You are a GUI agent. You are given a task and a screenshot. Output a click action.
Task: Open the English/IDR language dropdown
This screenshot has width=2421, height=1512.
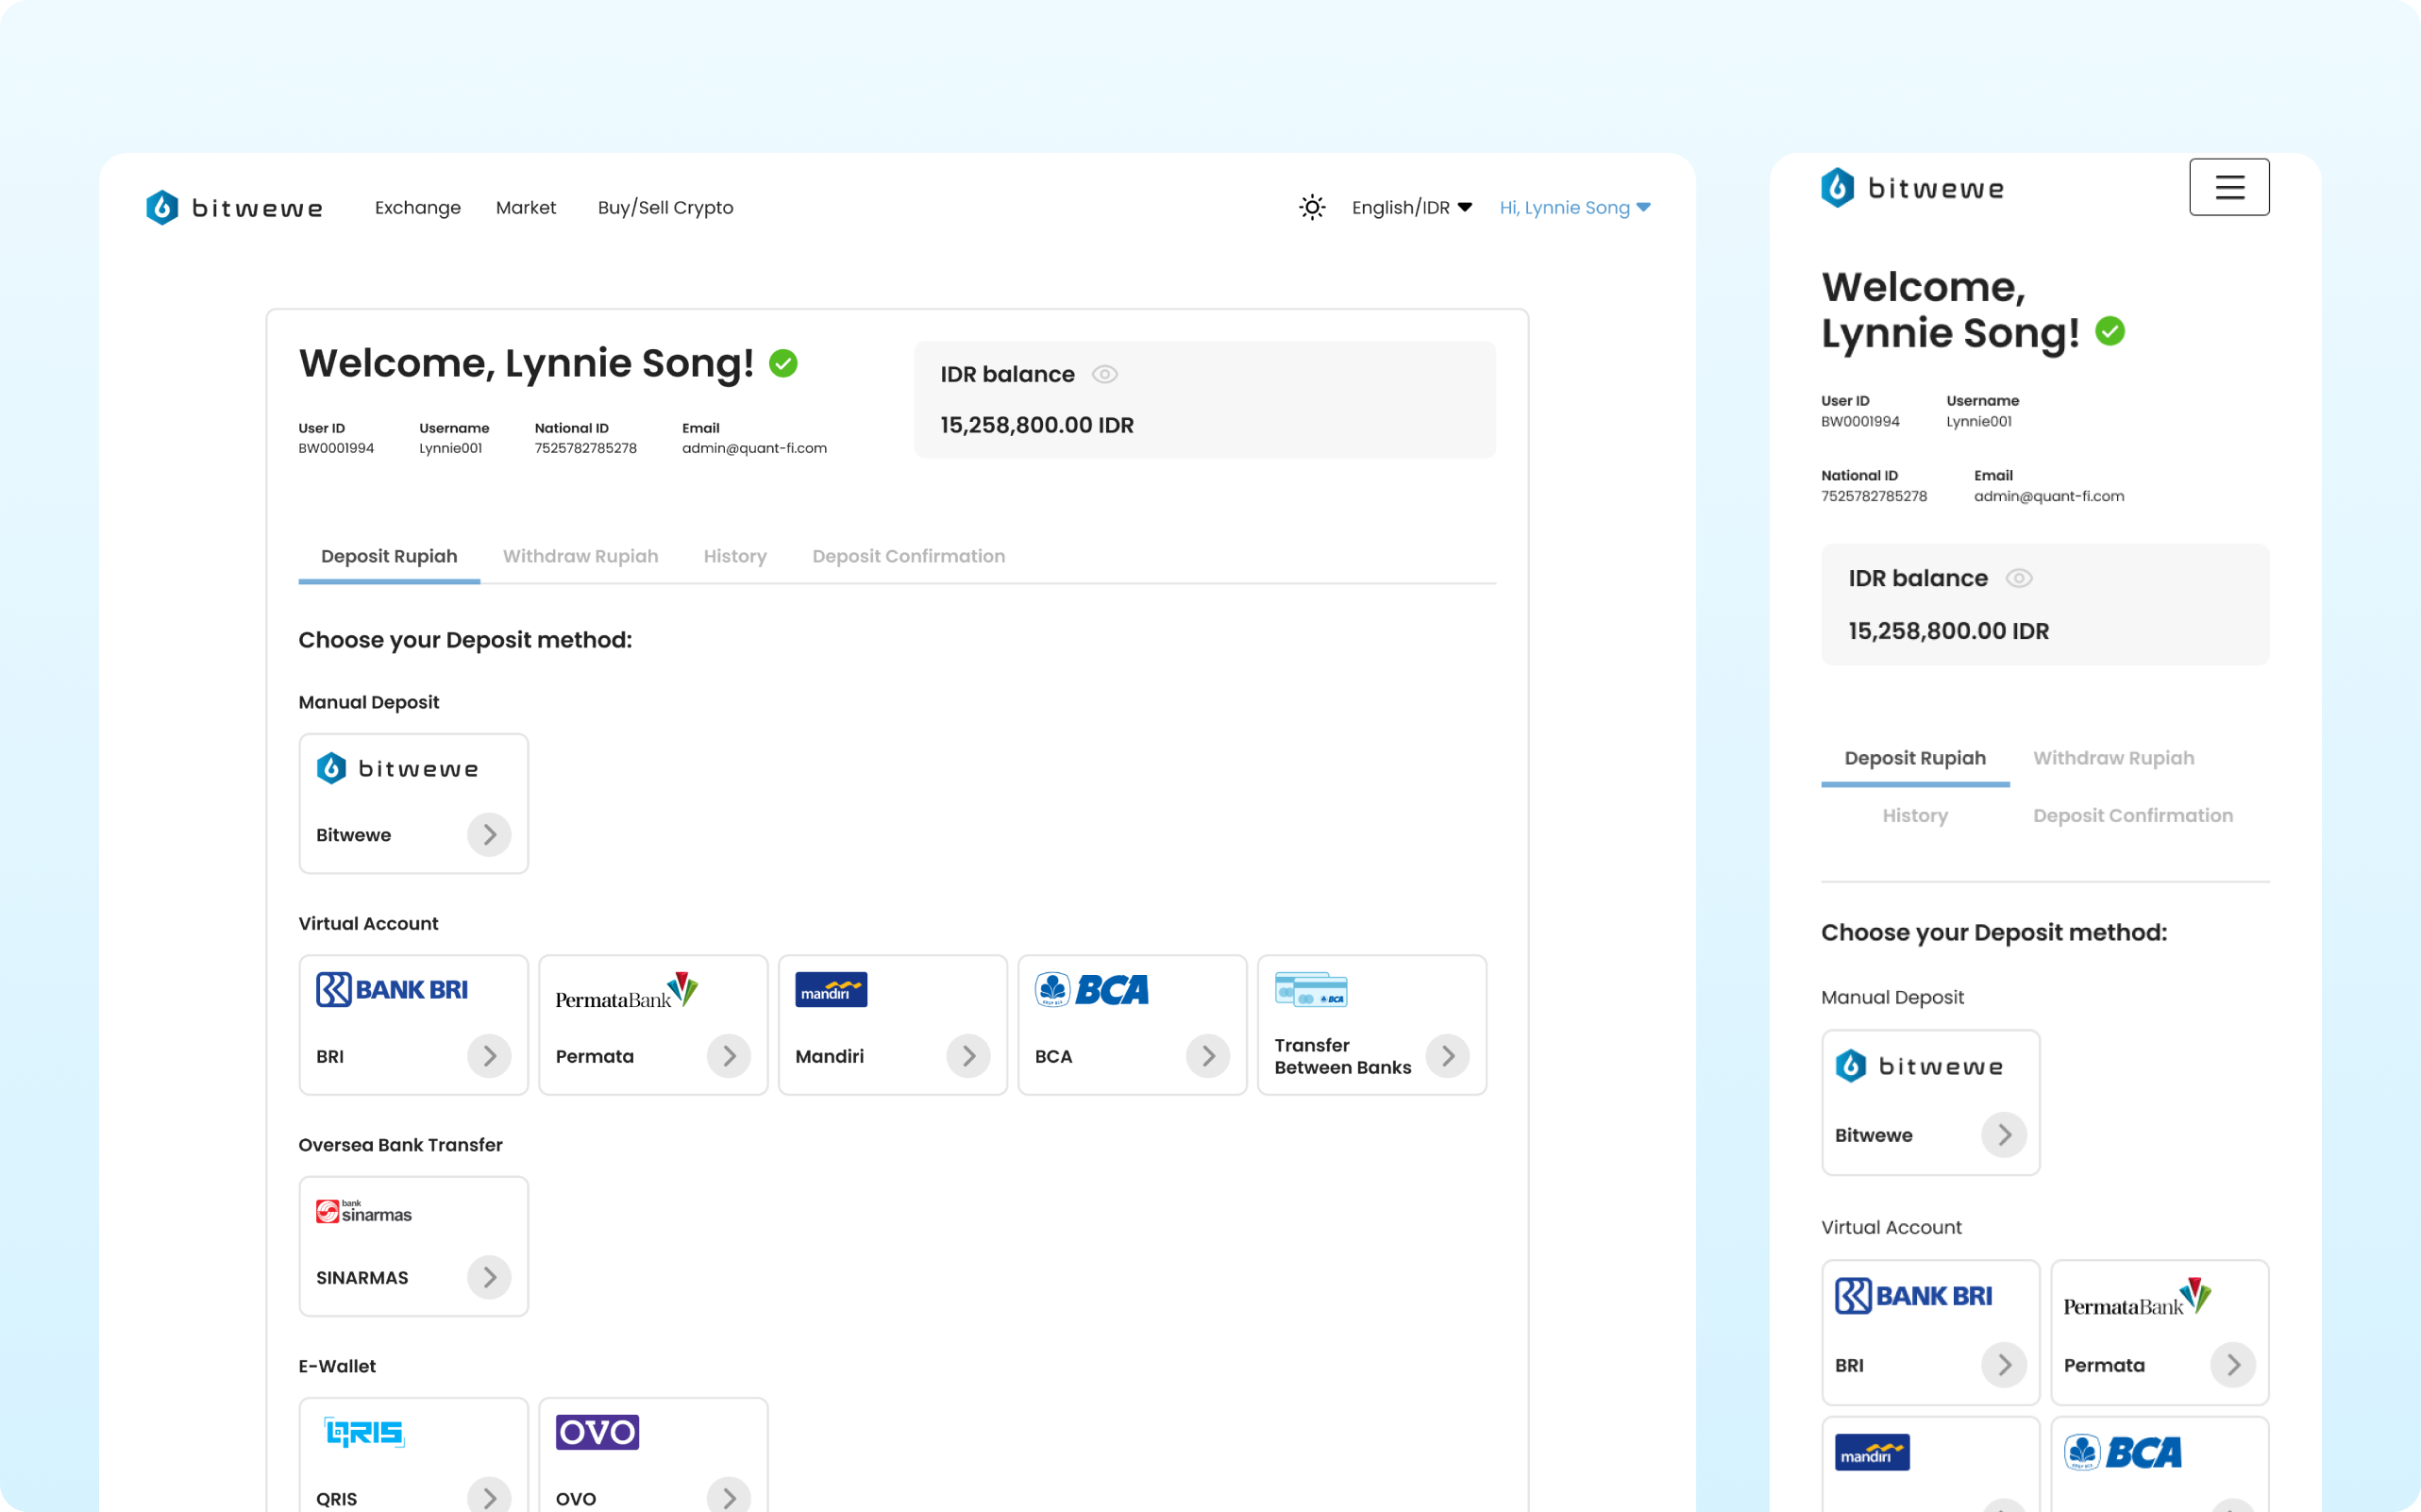1411,207
